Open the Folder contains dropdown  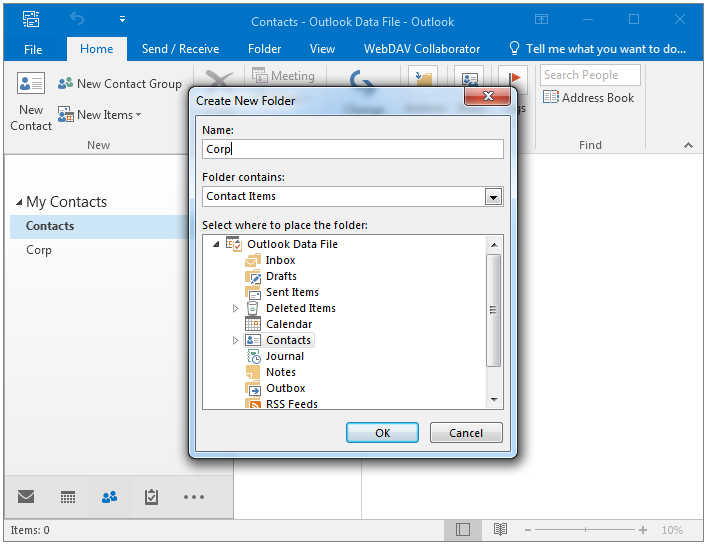coord(493,197)
